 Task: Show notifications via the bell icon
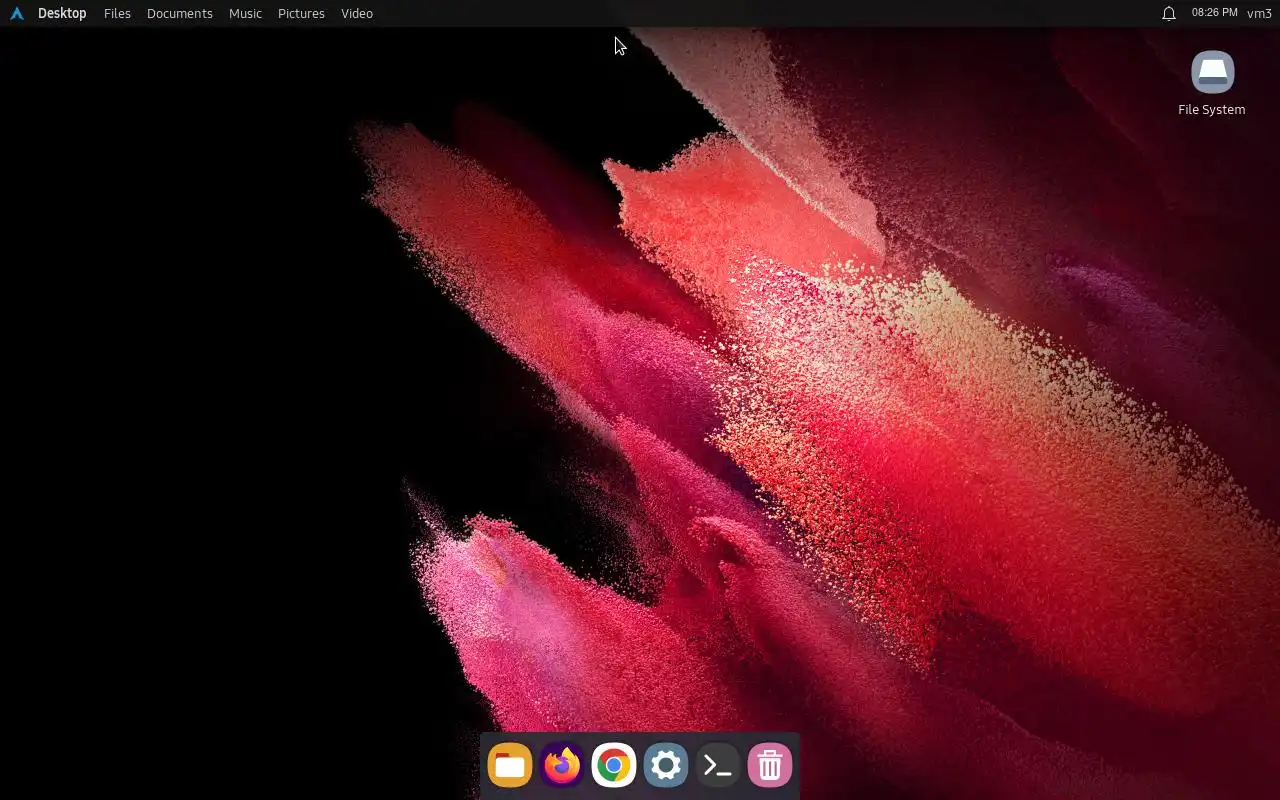1168,13
